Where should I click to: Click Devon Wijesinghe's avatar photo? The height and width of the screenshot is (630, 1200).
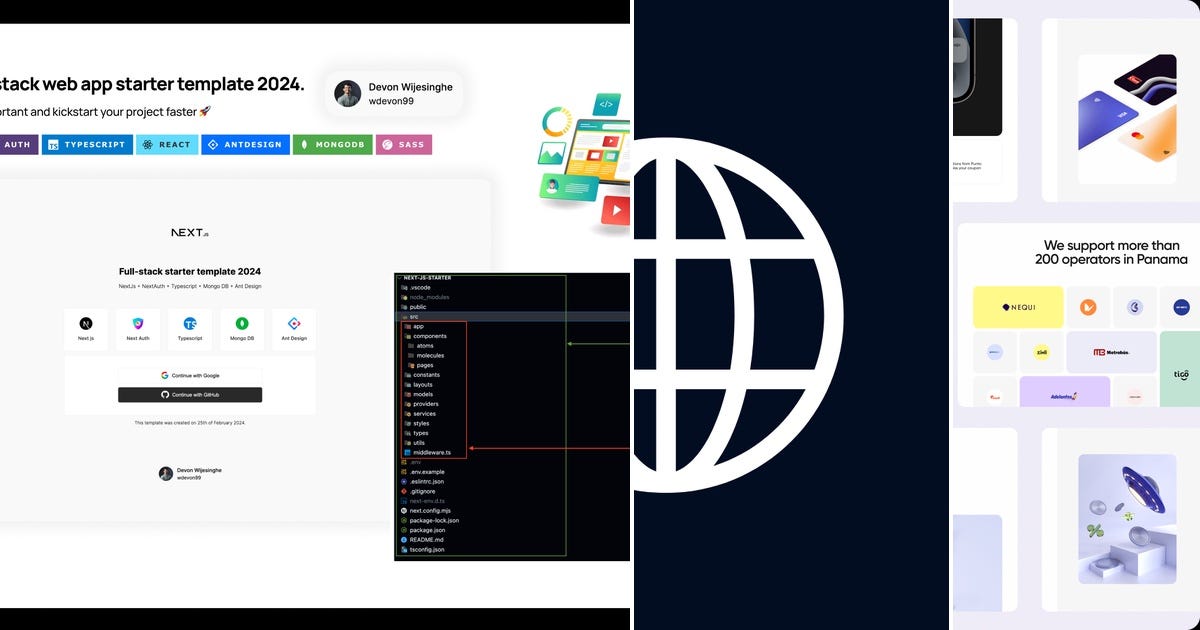347,91
